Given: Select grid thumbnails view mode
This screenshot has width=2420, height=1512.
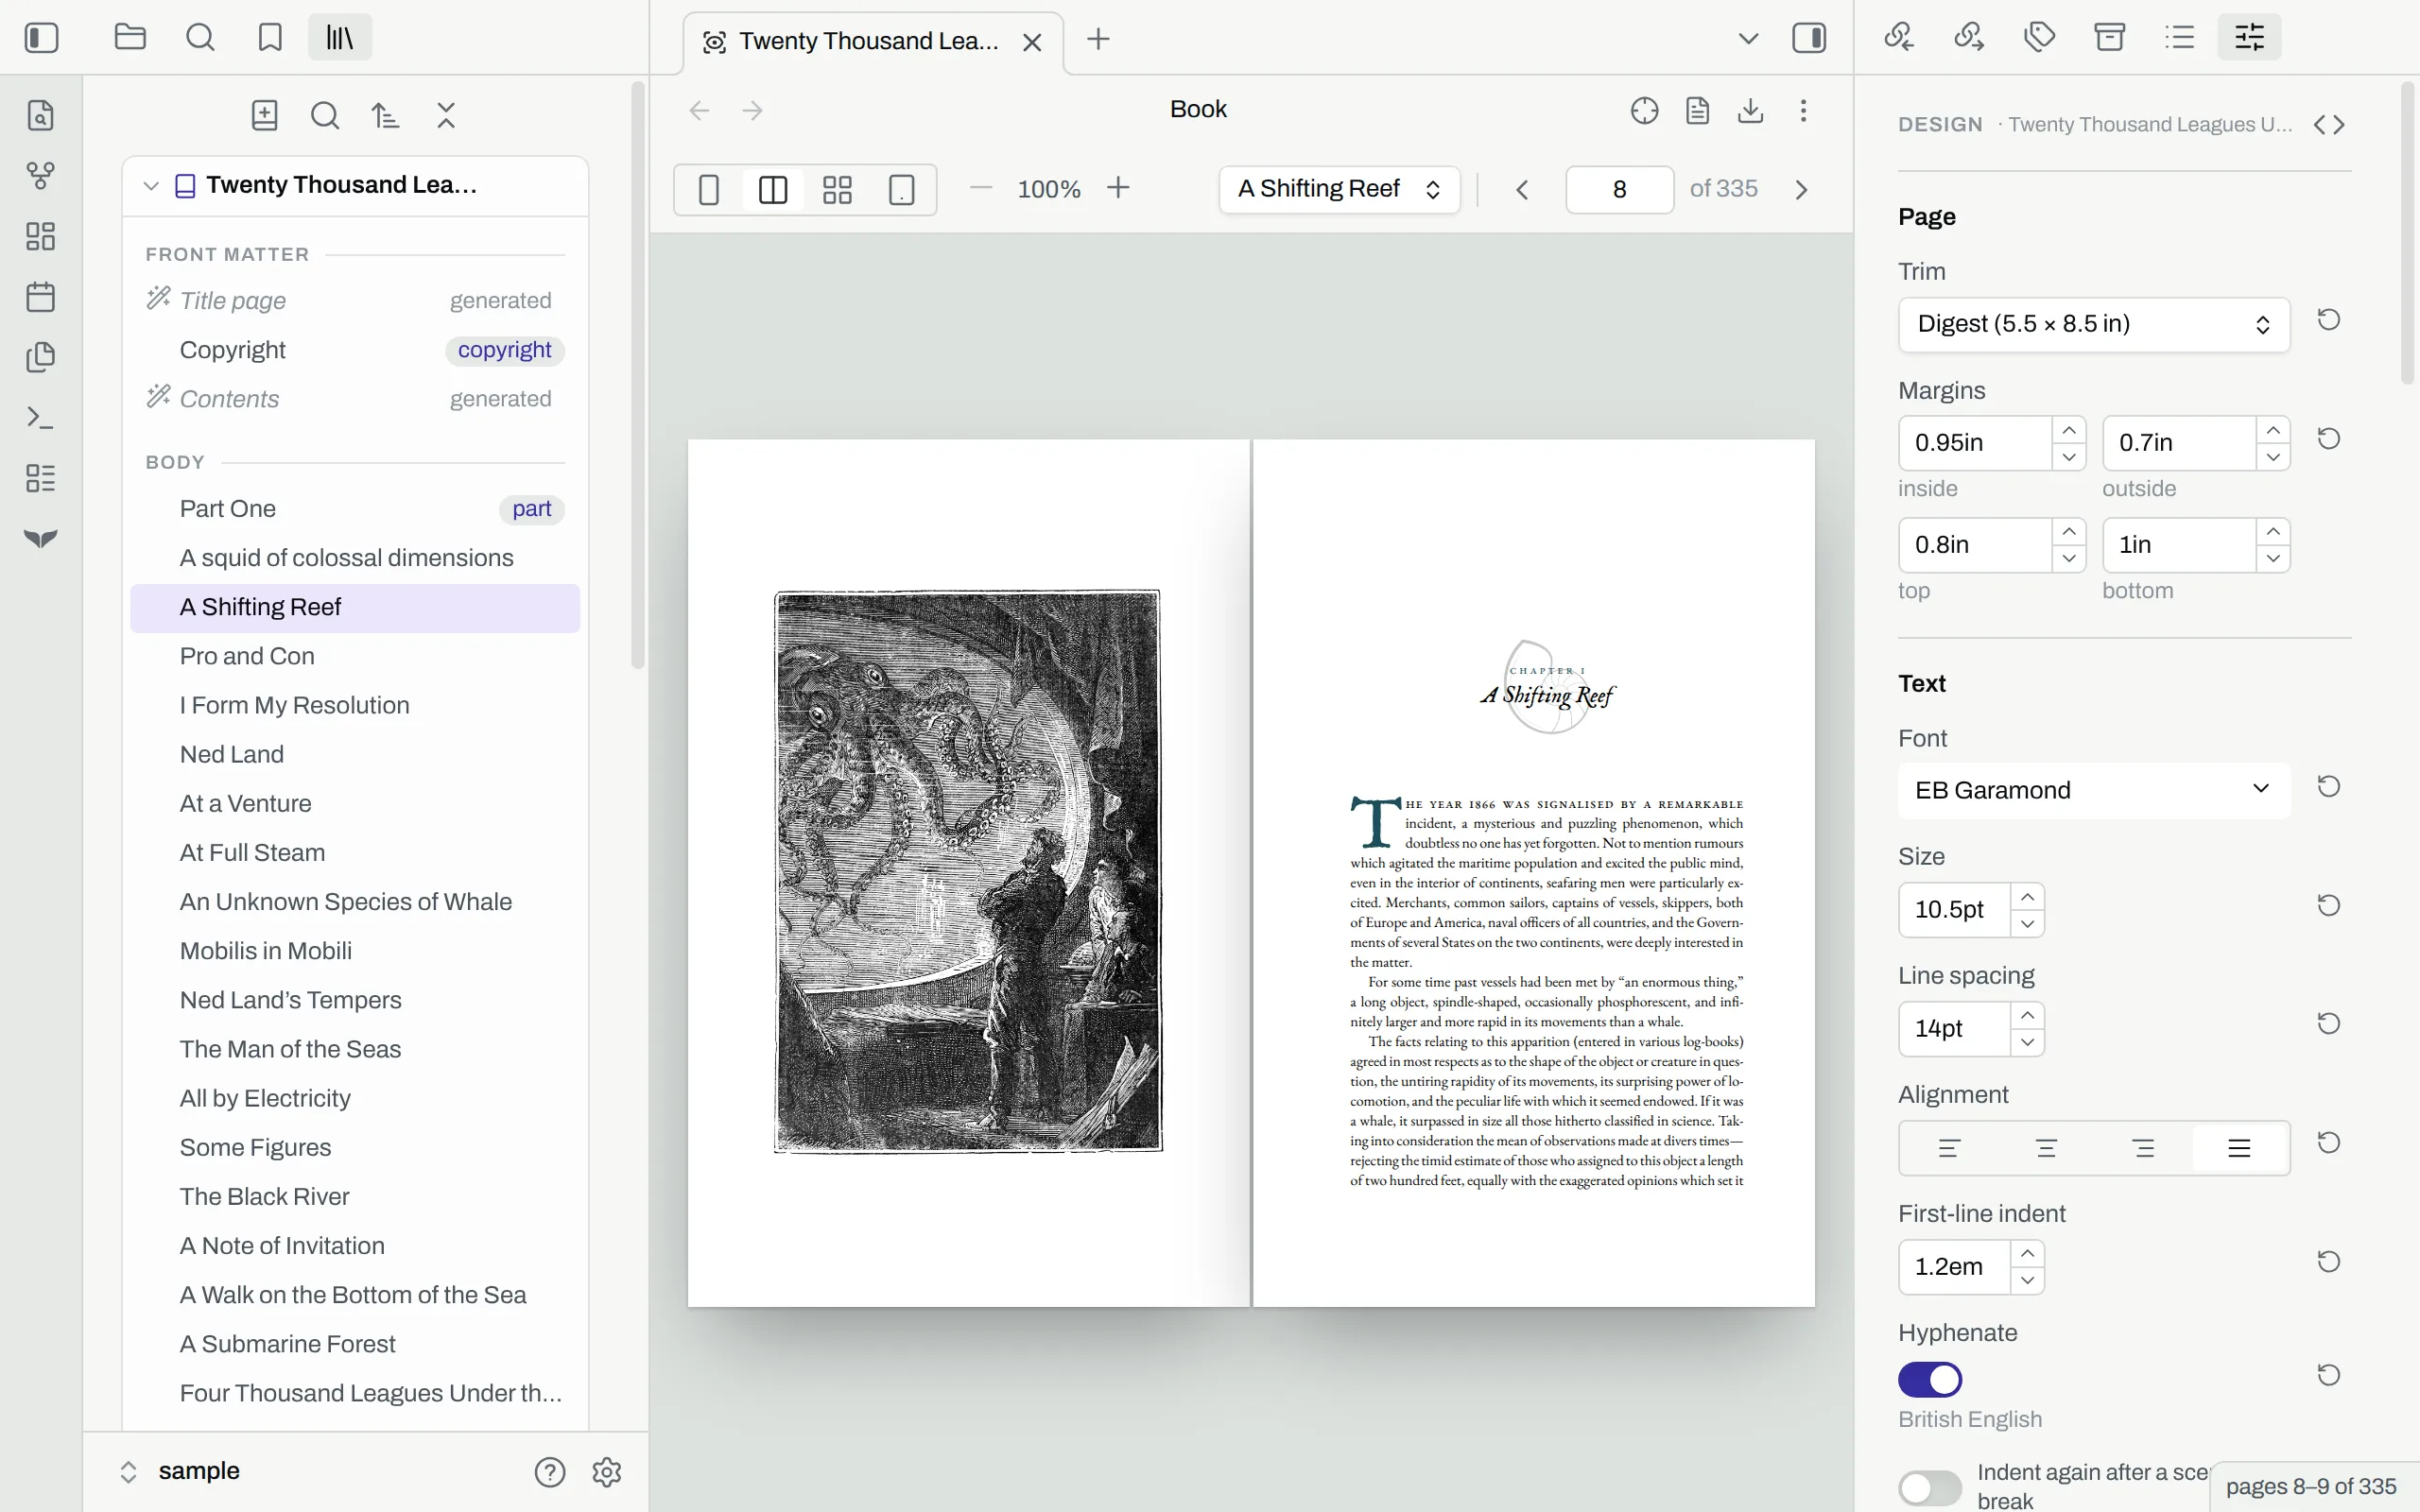Looking at the screenshot, I should (837, 190).
